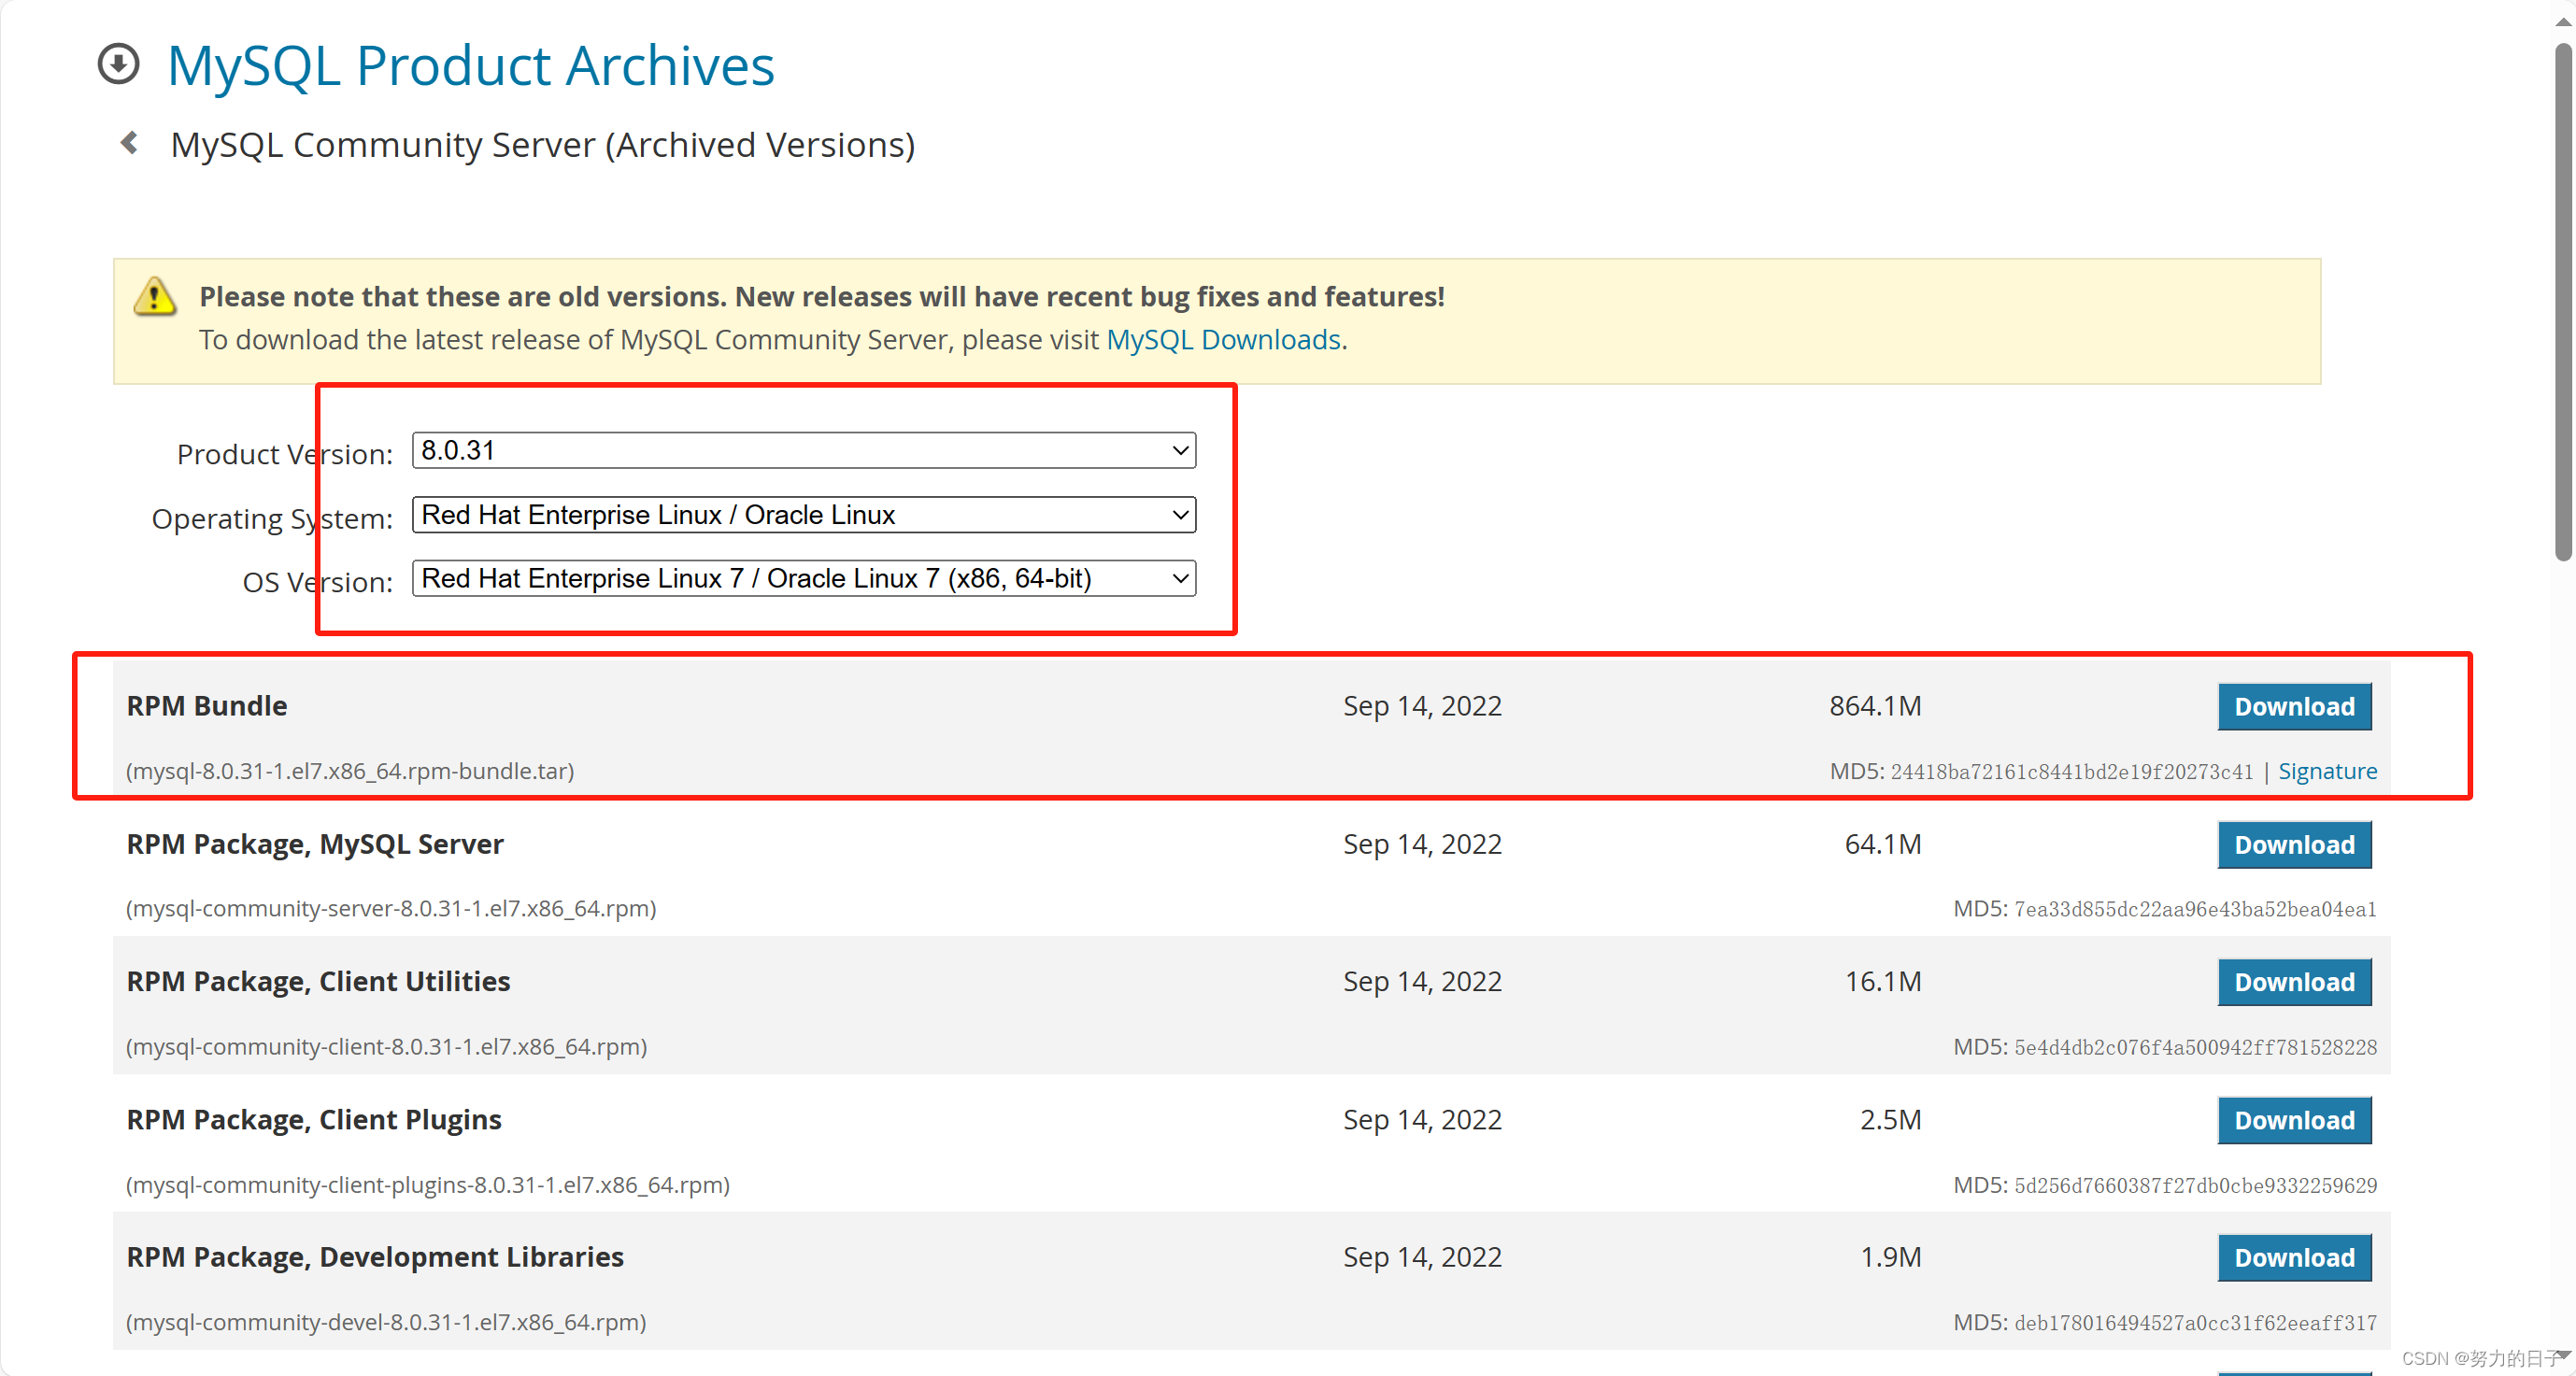Open the Operating System dropdown
This screenshot has height=1376, width=2576.
coord(804,515)
